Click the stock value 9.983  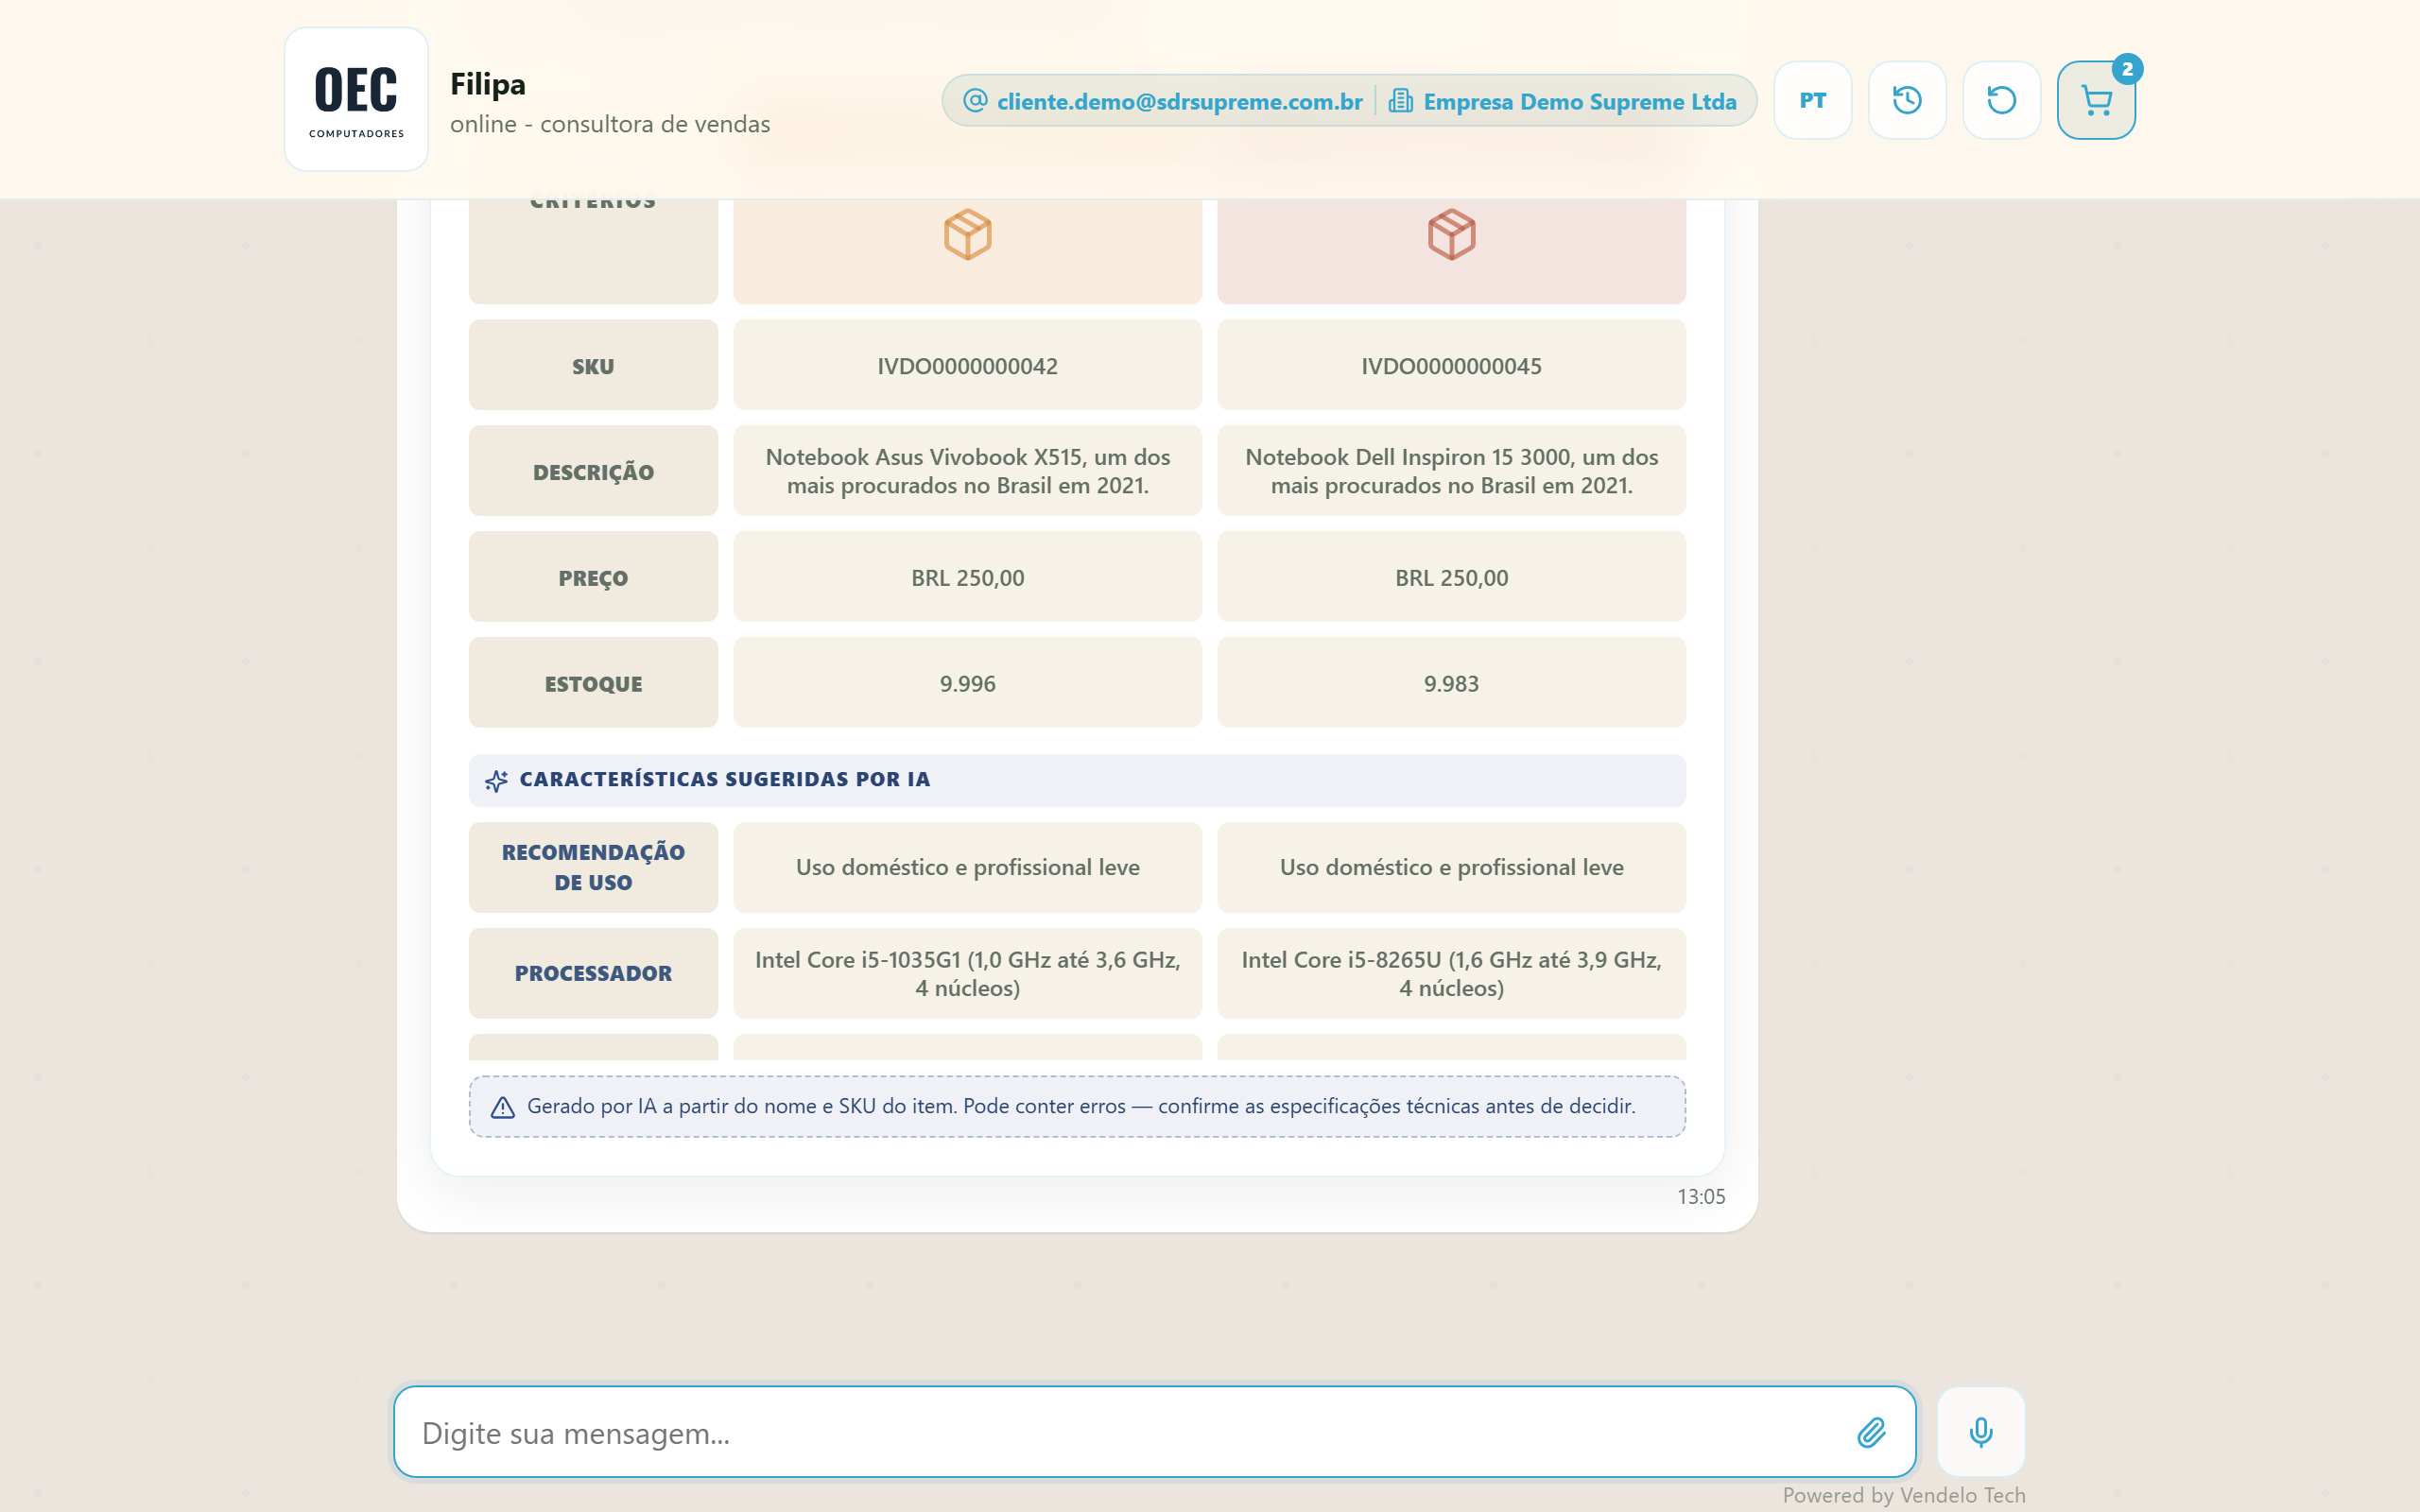tap(1451, 683)
